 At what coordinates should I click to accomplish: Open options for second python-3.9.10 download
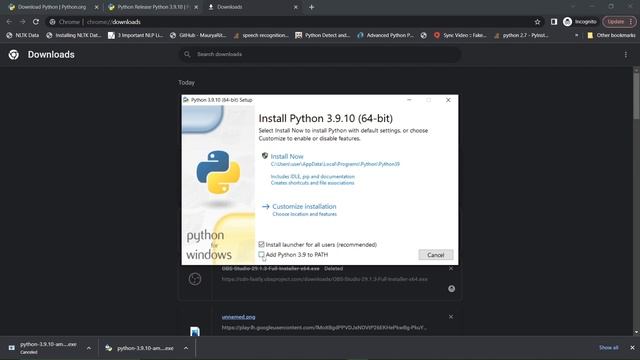pyautogui.click(x=186, y=348)
